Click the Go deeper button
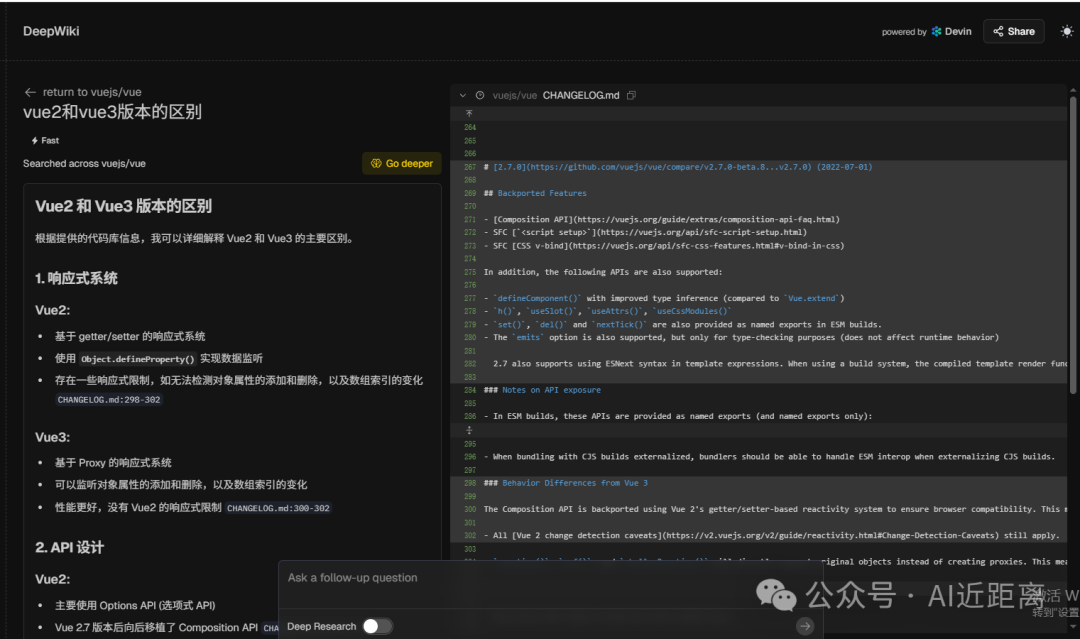Image resolution: width=1080 pixels, height=639 pixels. click(402, 163)
